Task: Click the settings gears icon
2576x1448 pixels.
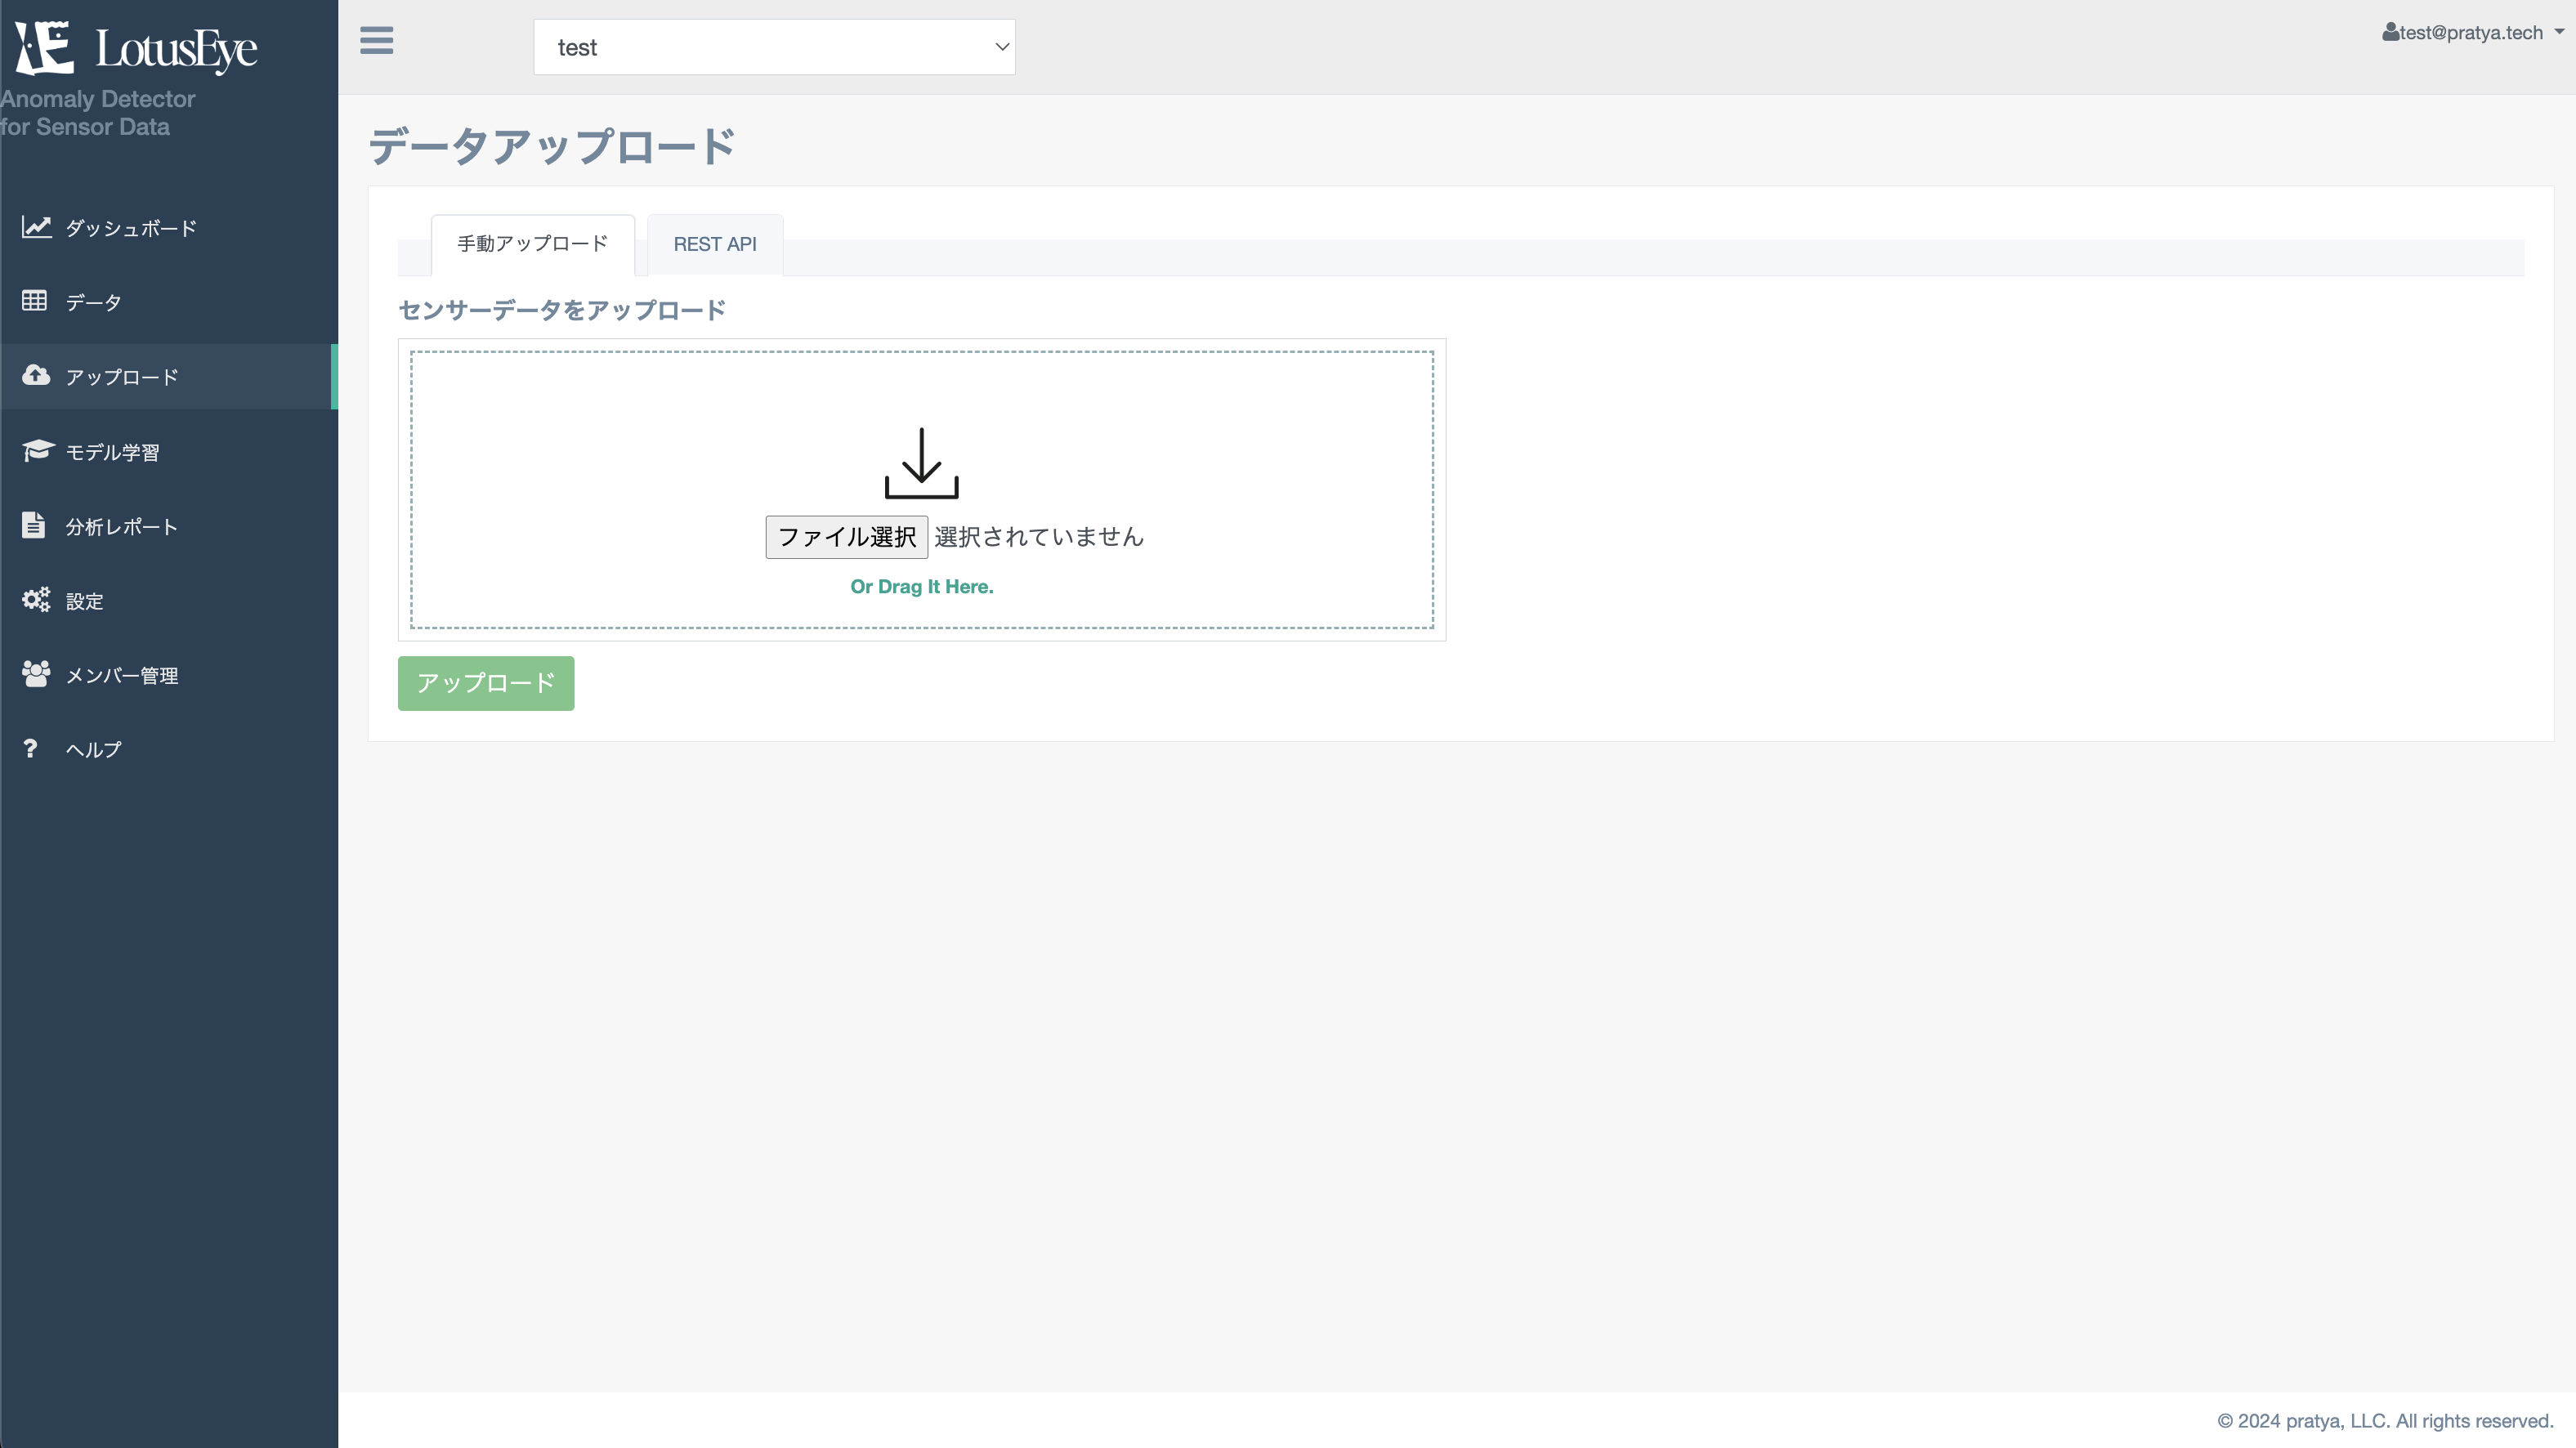Action: click(36, 600)
